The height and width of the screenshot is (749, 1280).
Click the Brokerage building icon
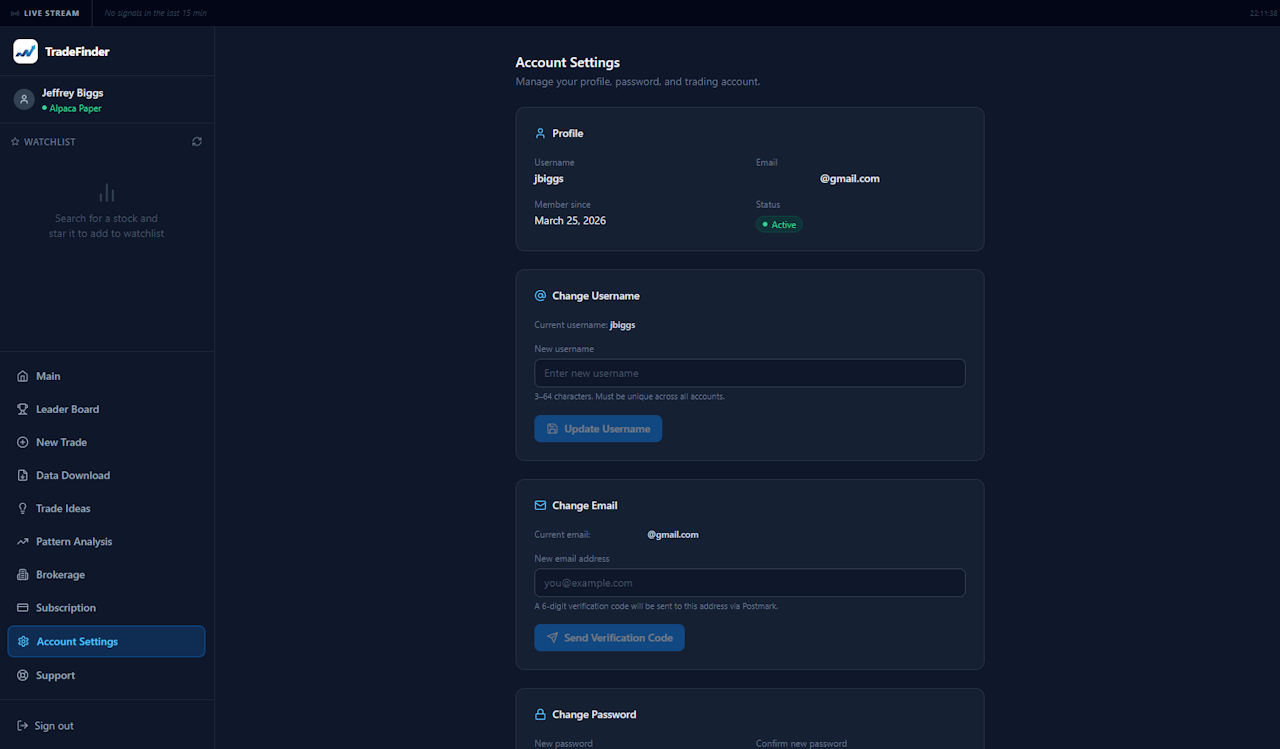pos(23,575)
